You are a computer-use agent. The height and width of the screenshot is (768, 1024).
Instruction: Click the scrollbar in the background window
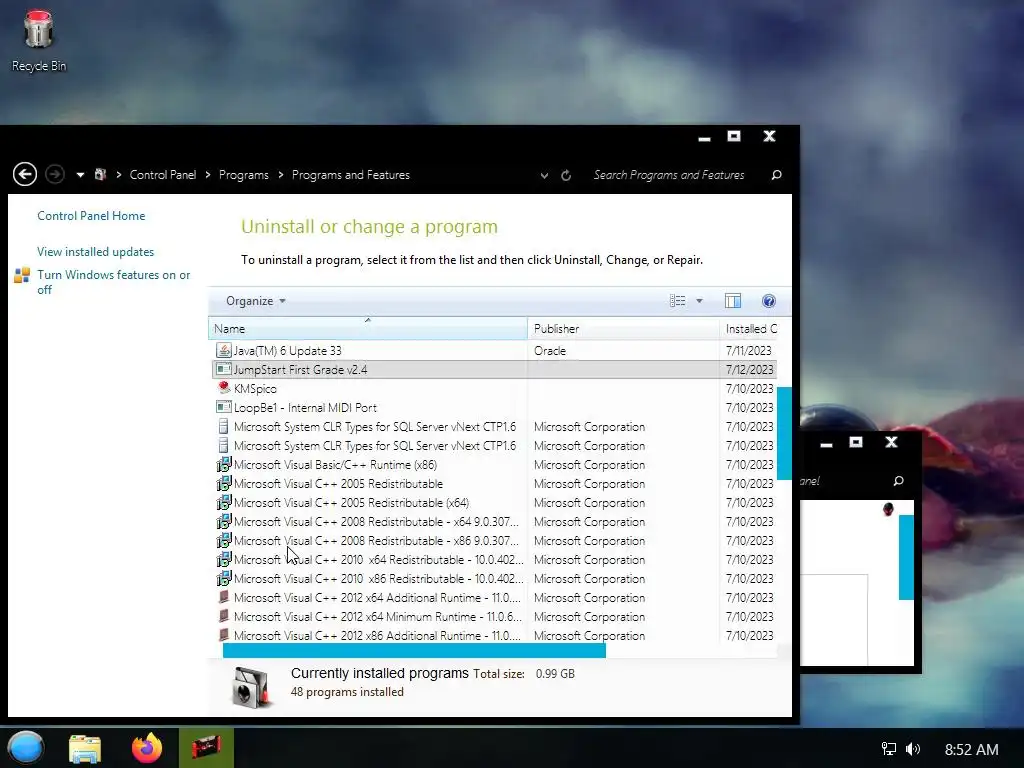coord(906,557)
